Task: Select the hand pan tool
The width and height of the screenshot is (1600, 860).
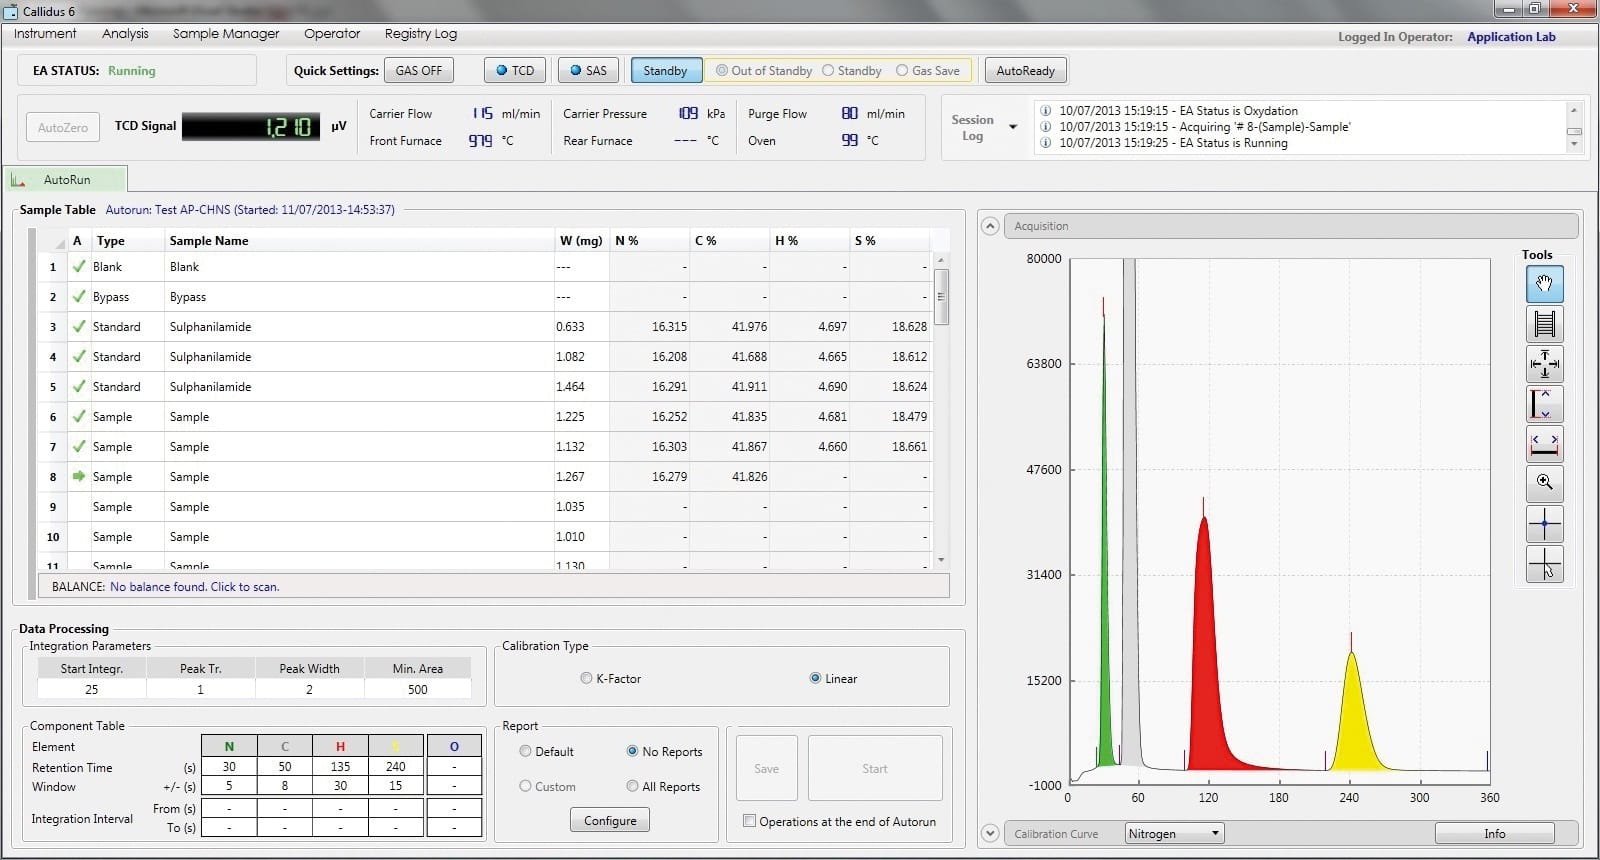Action: 1544,285
